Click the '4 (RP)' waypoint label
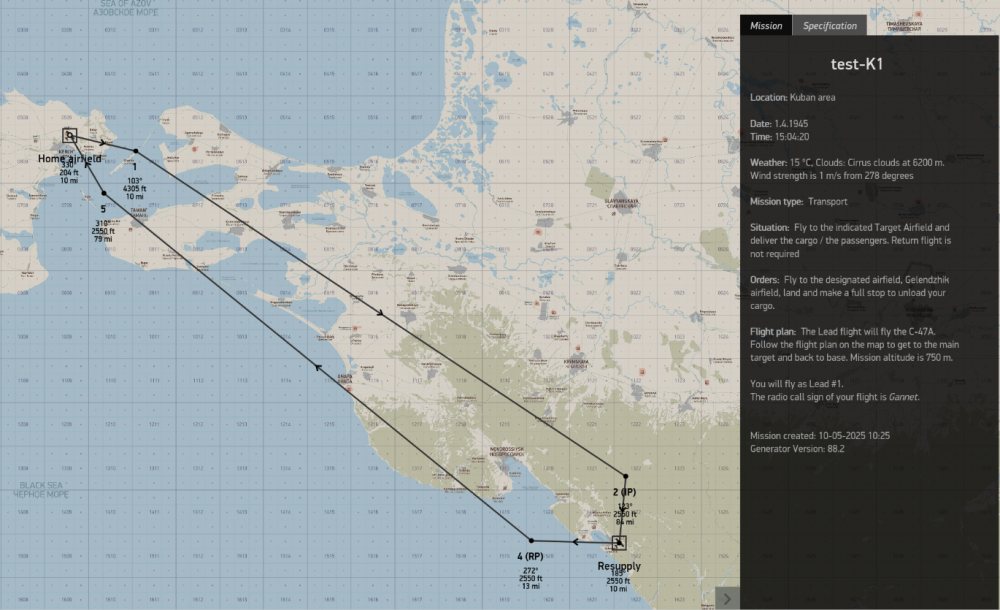Image resolution: width=1000 pixels, height=610 pixels. coord(530,556)
